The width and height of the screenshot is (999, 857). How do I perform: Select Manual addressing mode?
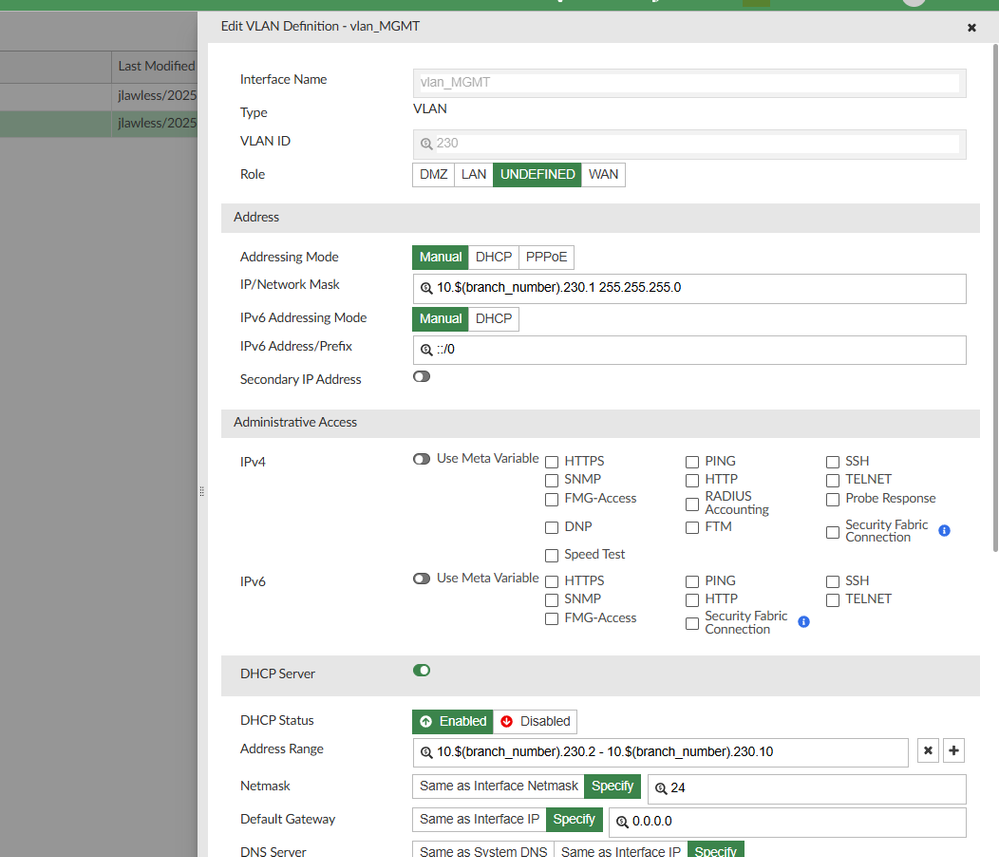pos(440,257)
